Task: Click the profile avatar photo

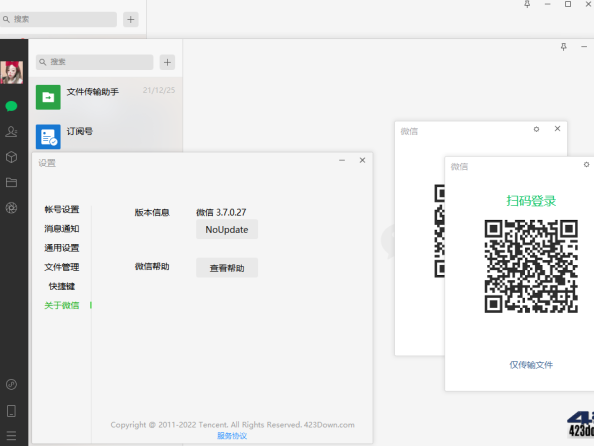Action: coord(12,72)
